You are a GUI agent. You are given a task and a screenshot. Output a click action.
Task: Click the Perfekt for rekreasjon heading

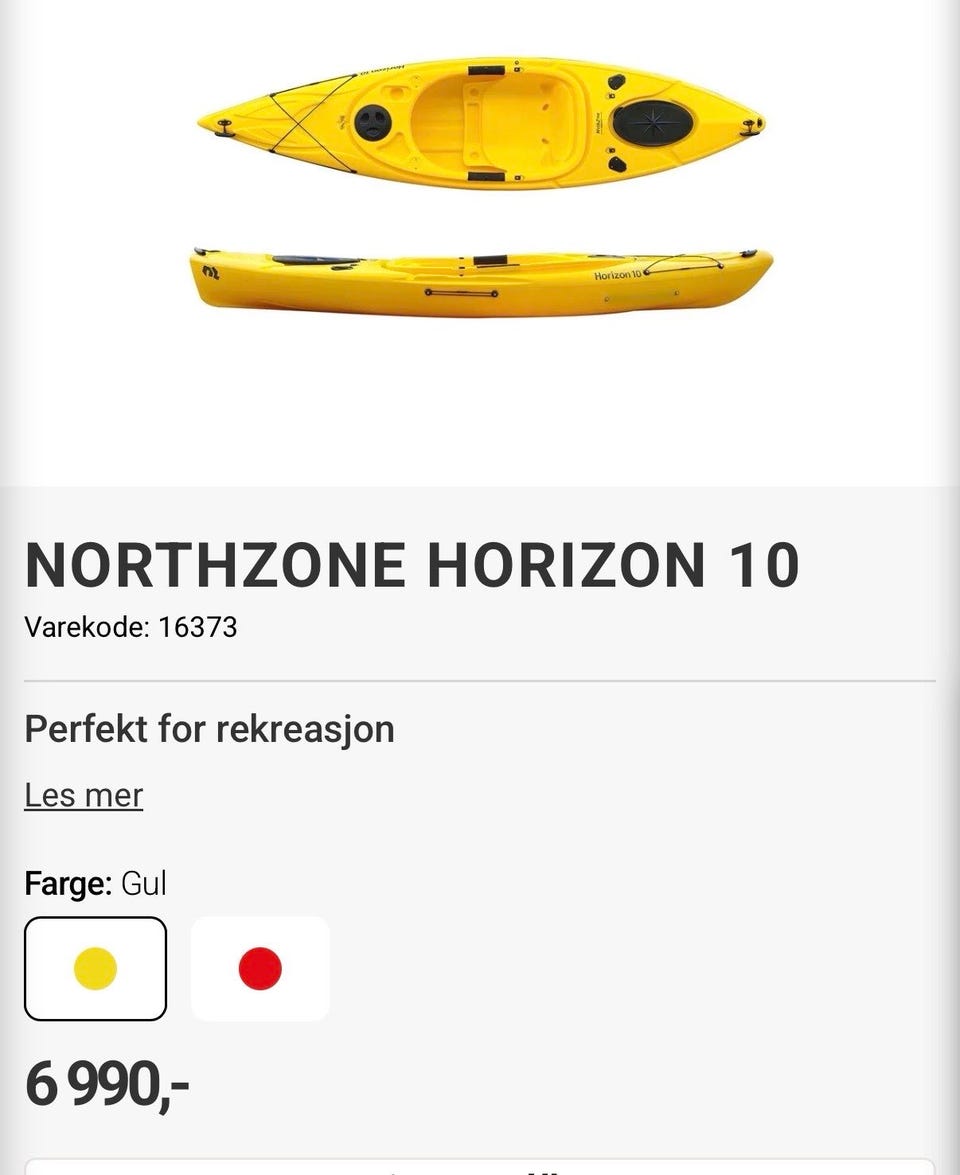tap(209, 728)
